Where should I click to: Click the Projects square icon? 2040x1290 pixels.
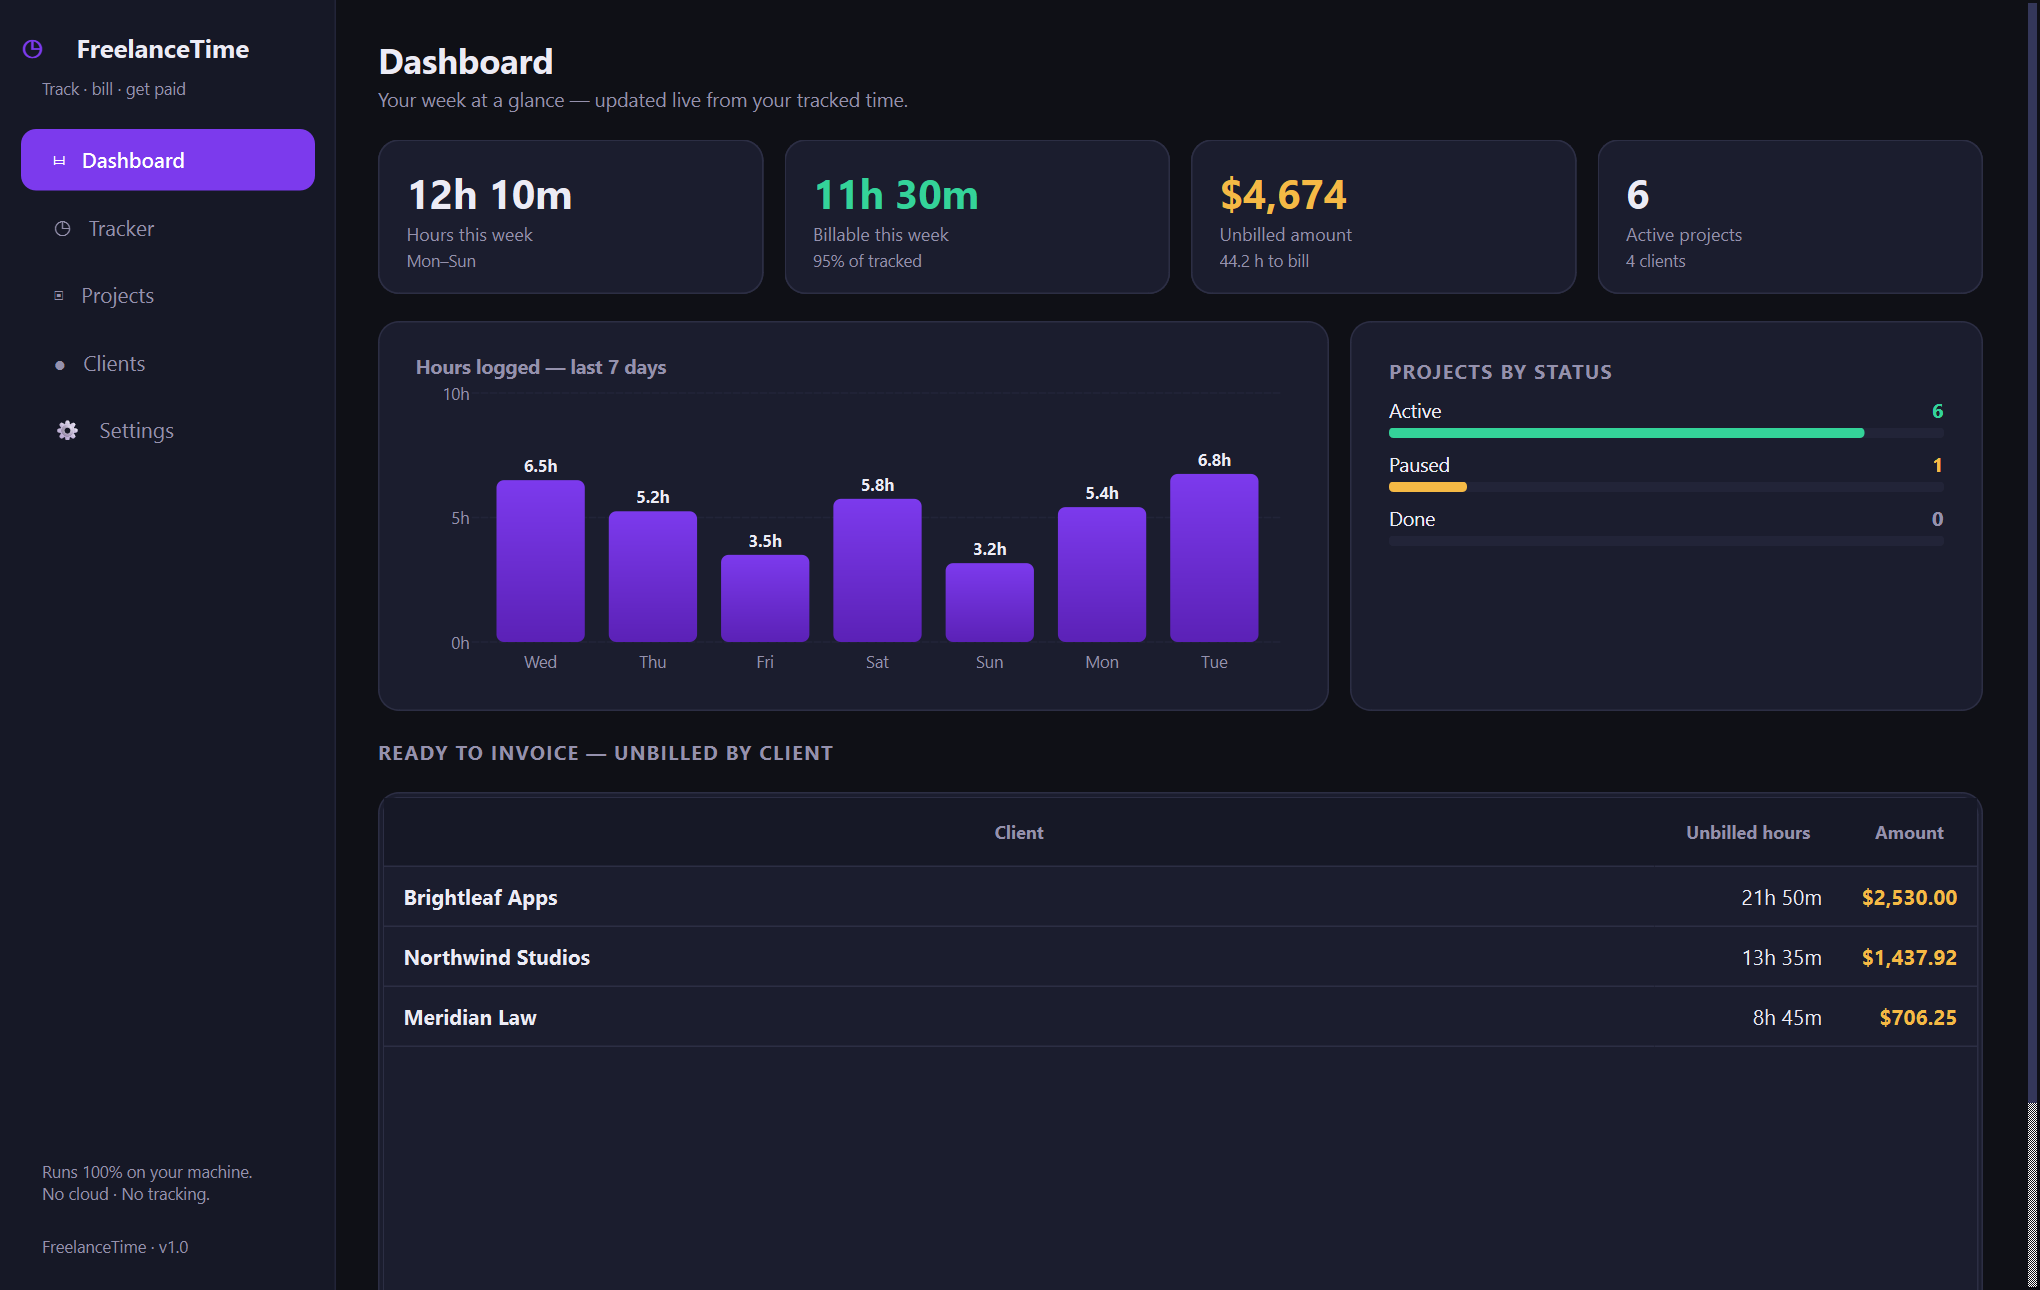(58, 296)
